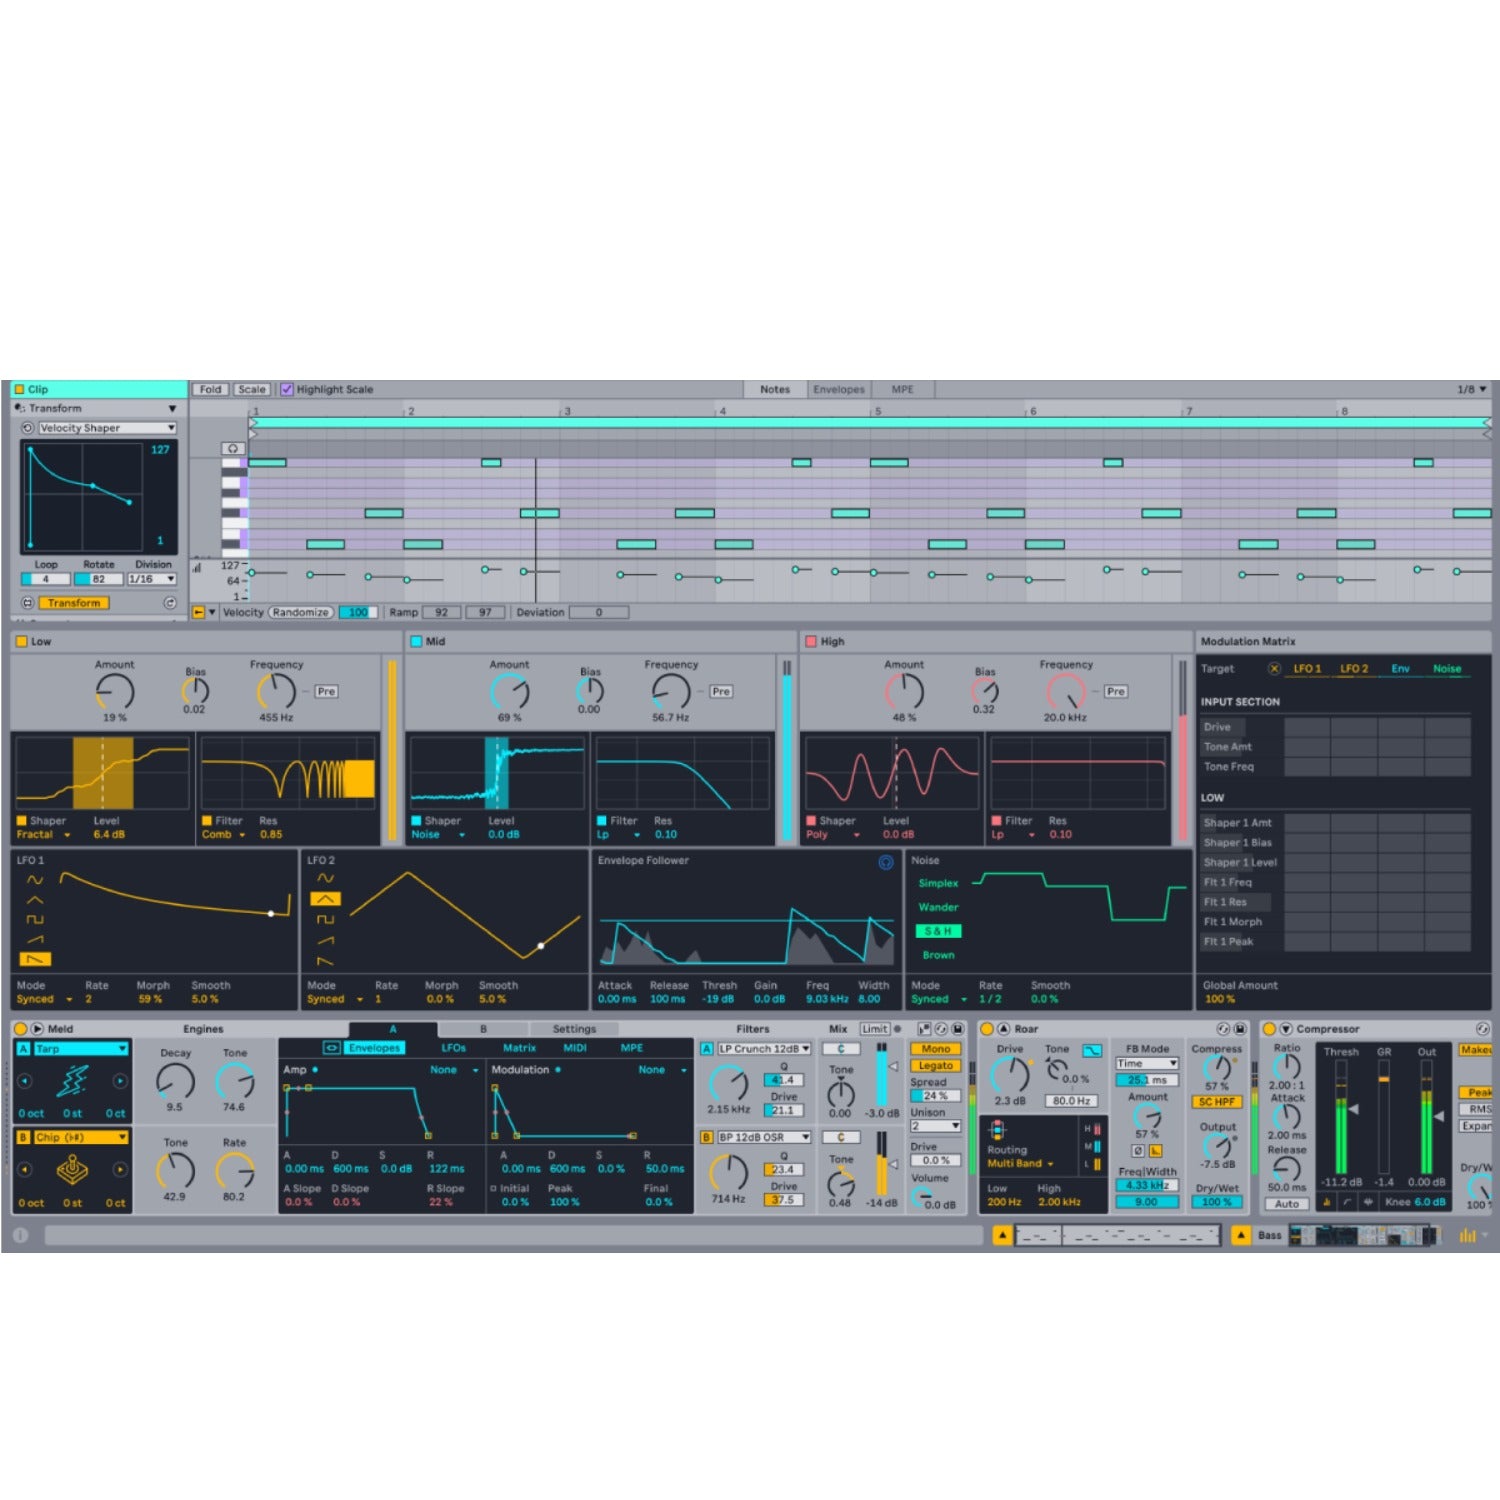Click the hot-swap preset icon on Roar

tap(1224, 1029)
